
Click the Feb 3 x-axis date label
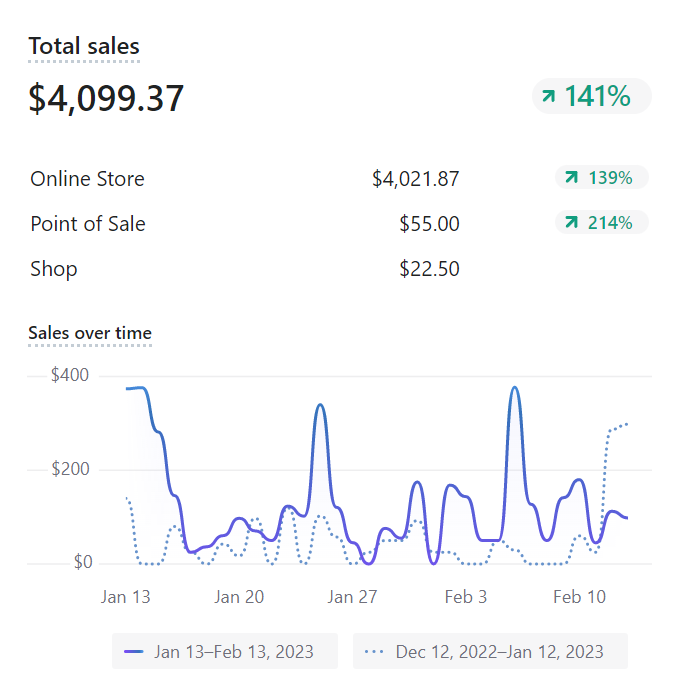click(465, 597)
